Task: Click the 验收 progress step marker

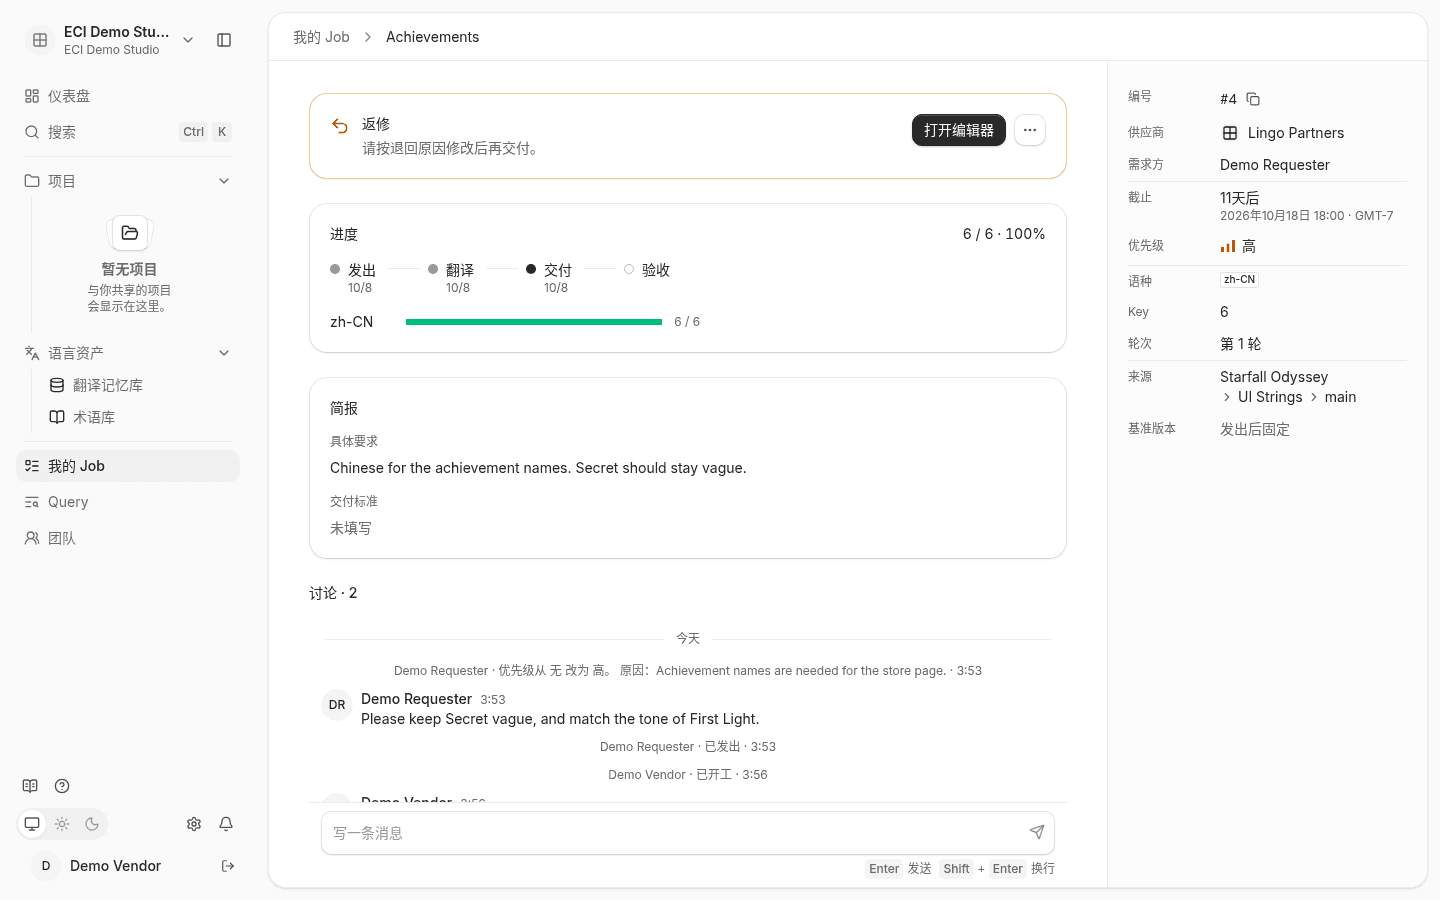Action: pyautogui.click(x=629, y=269)
